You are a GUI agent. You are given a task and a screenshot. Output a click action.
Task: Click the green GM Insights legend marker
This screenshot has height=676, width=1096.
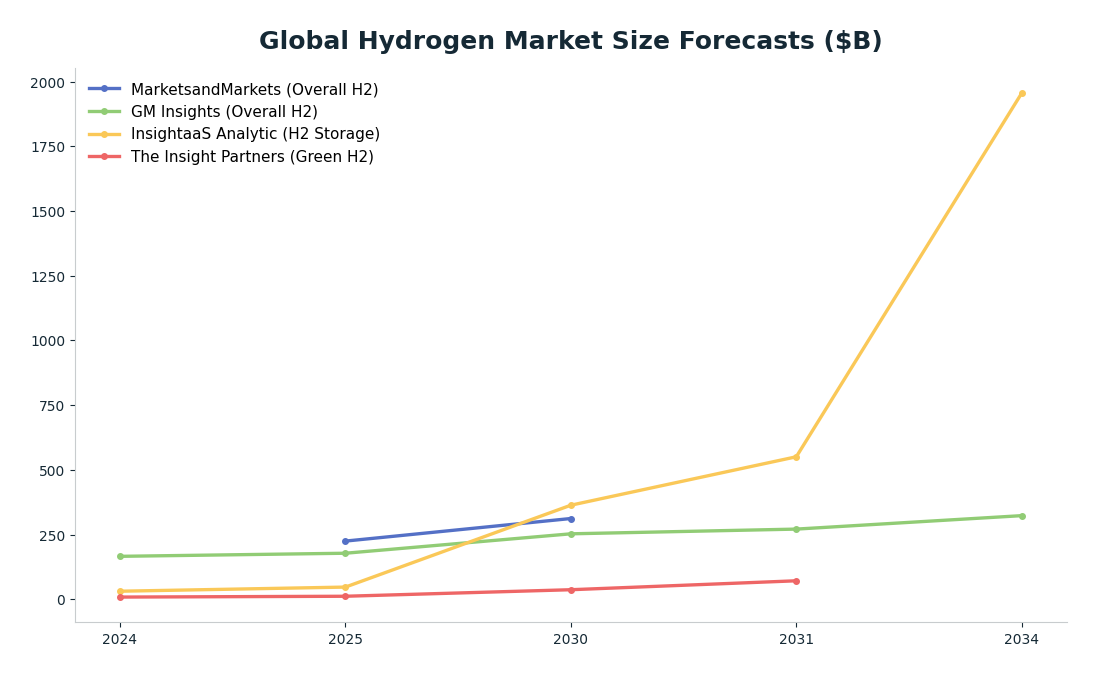click(x=105, y=111)
